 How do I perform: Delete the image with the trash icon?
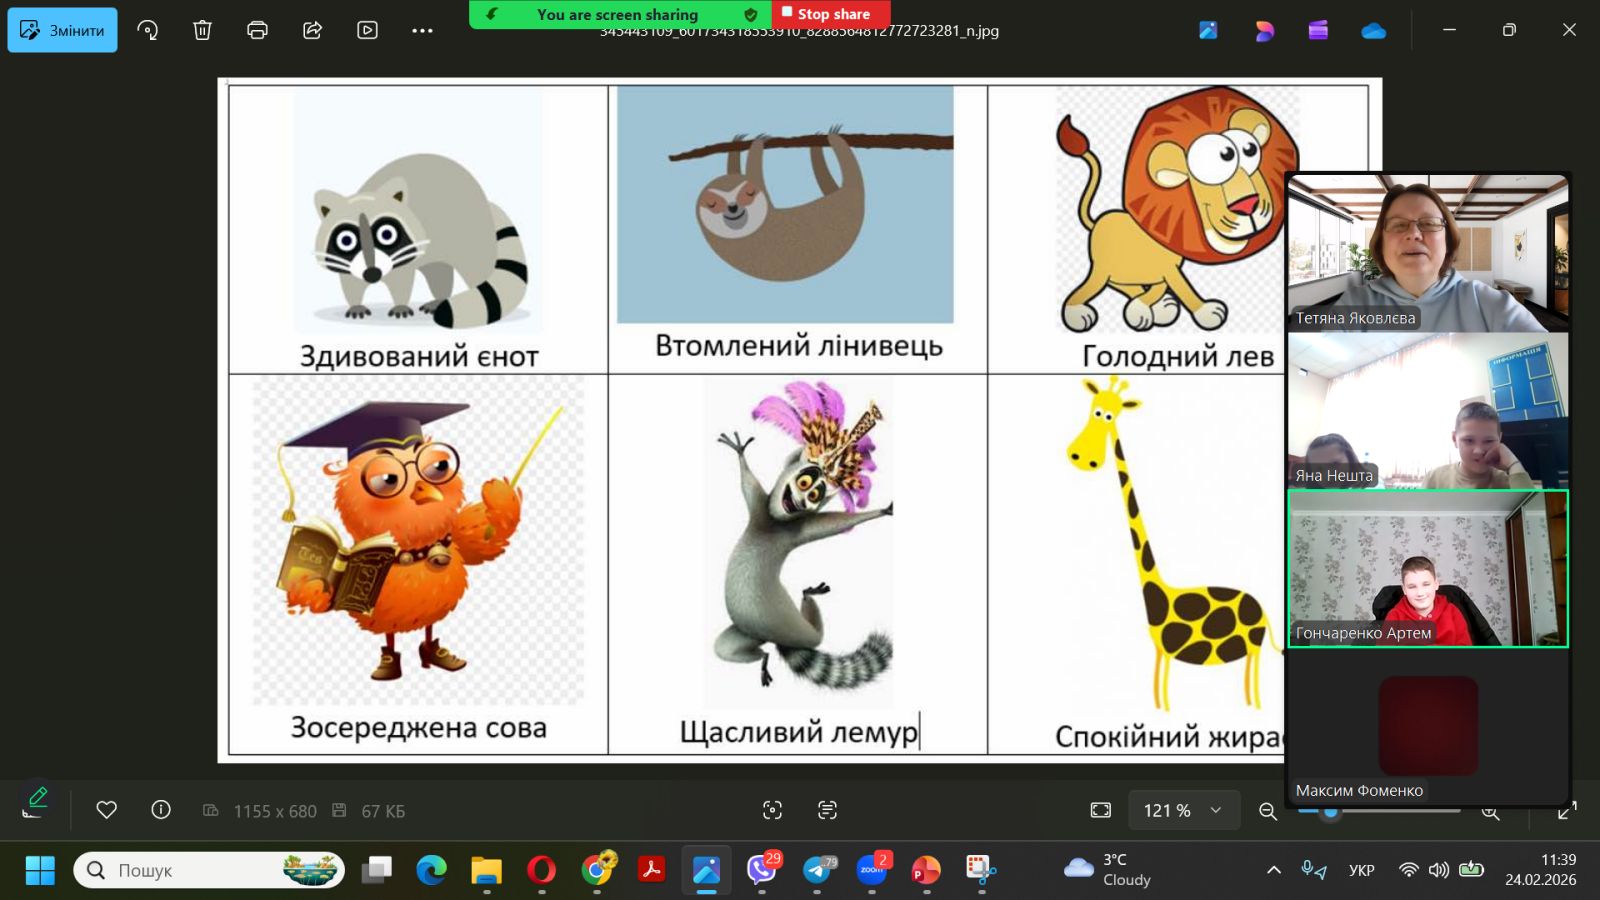[x=202, y=30]
